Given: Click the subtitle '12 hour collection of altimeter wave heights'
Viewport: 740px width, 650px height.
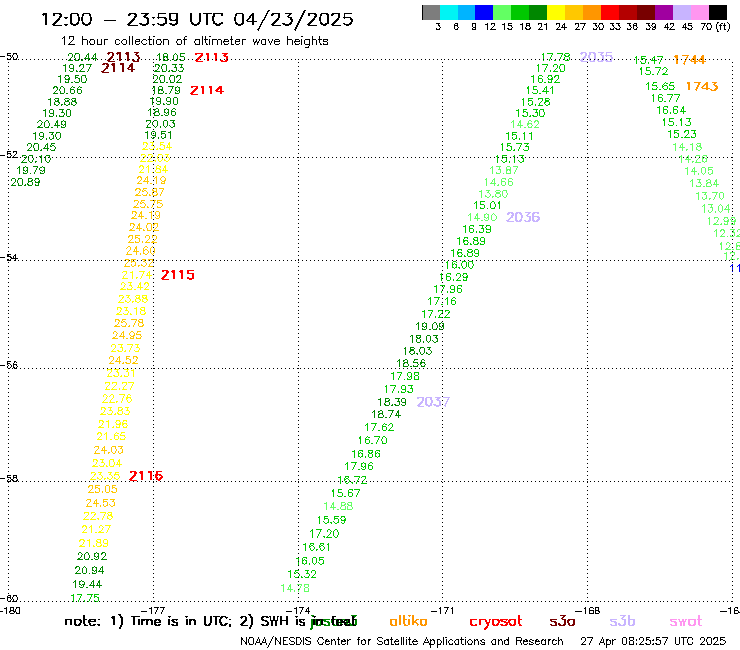Looking at the screenshot, I should pos(194,41).
